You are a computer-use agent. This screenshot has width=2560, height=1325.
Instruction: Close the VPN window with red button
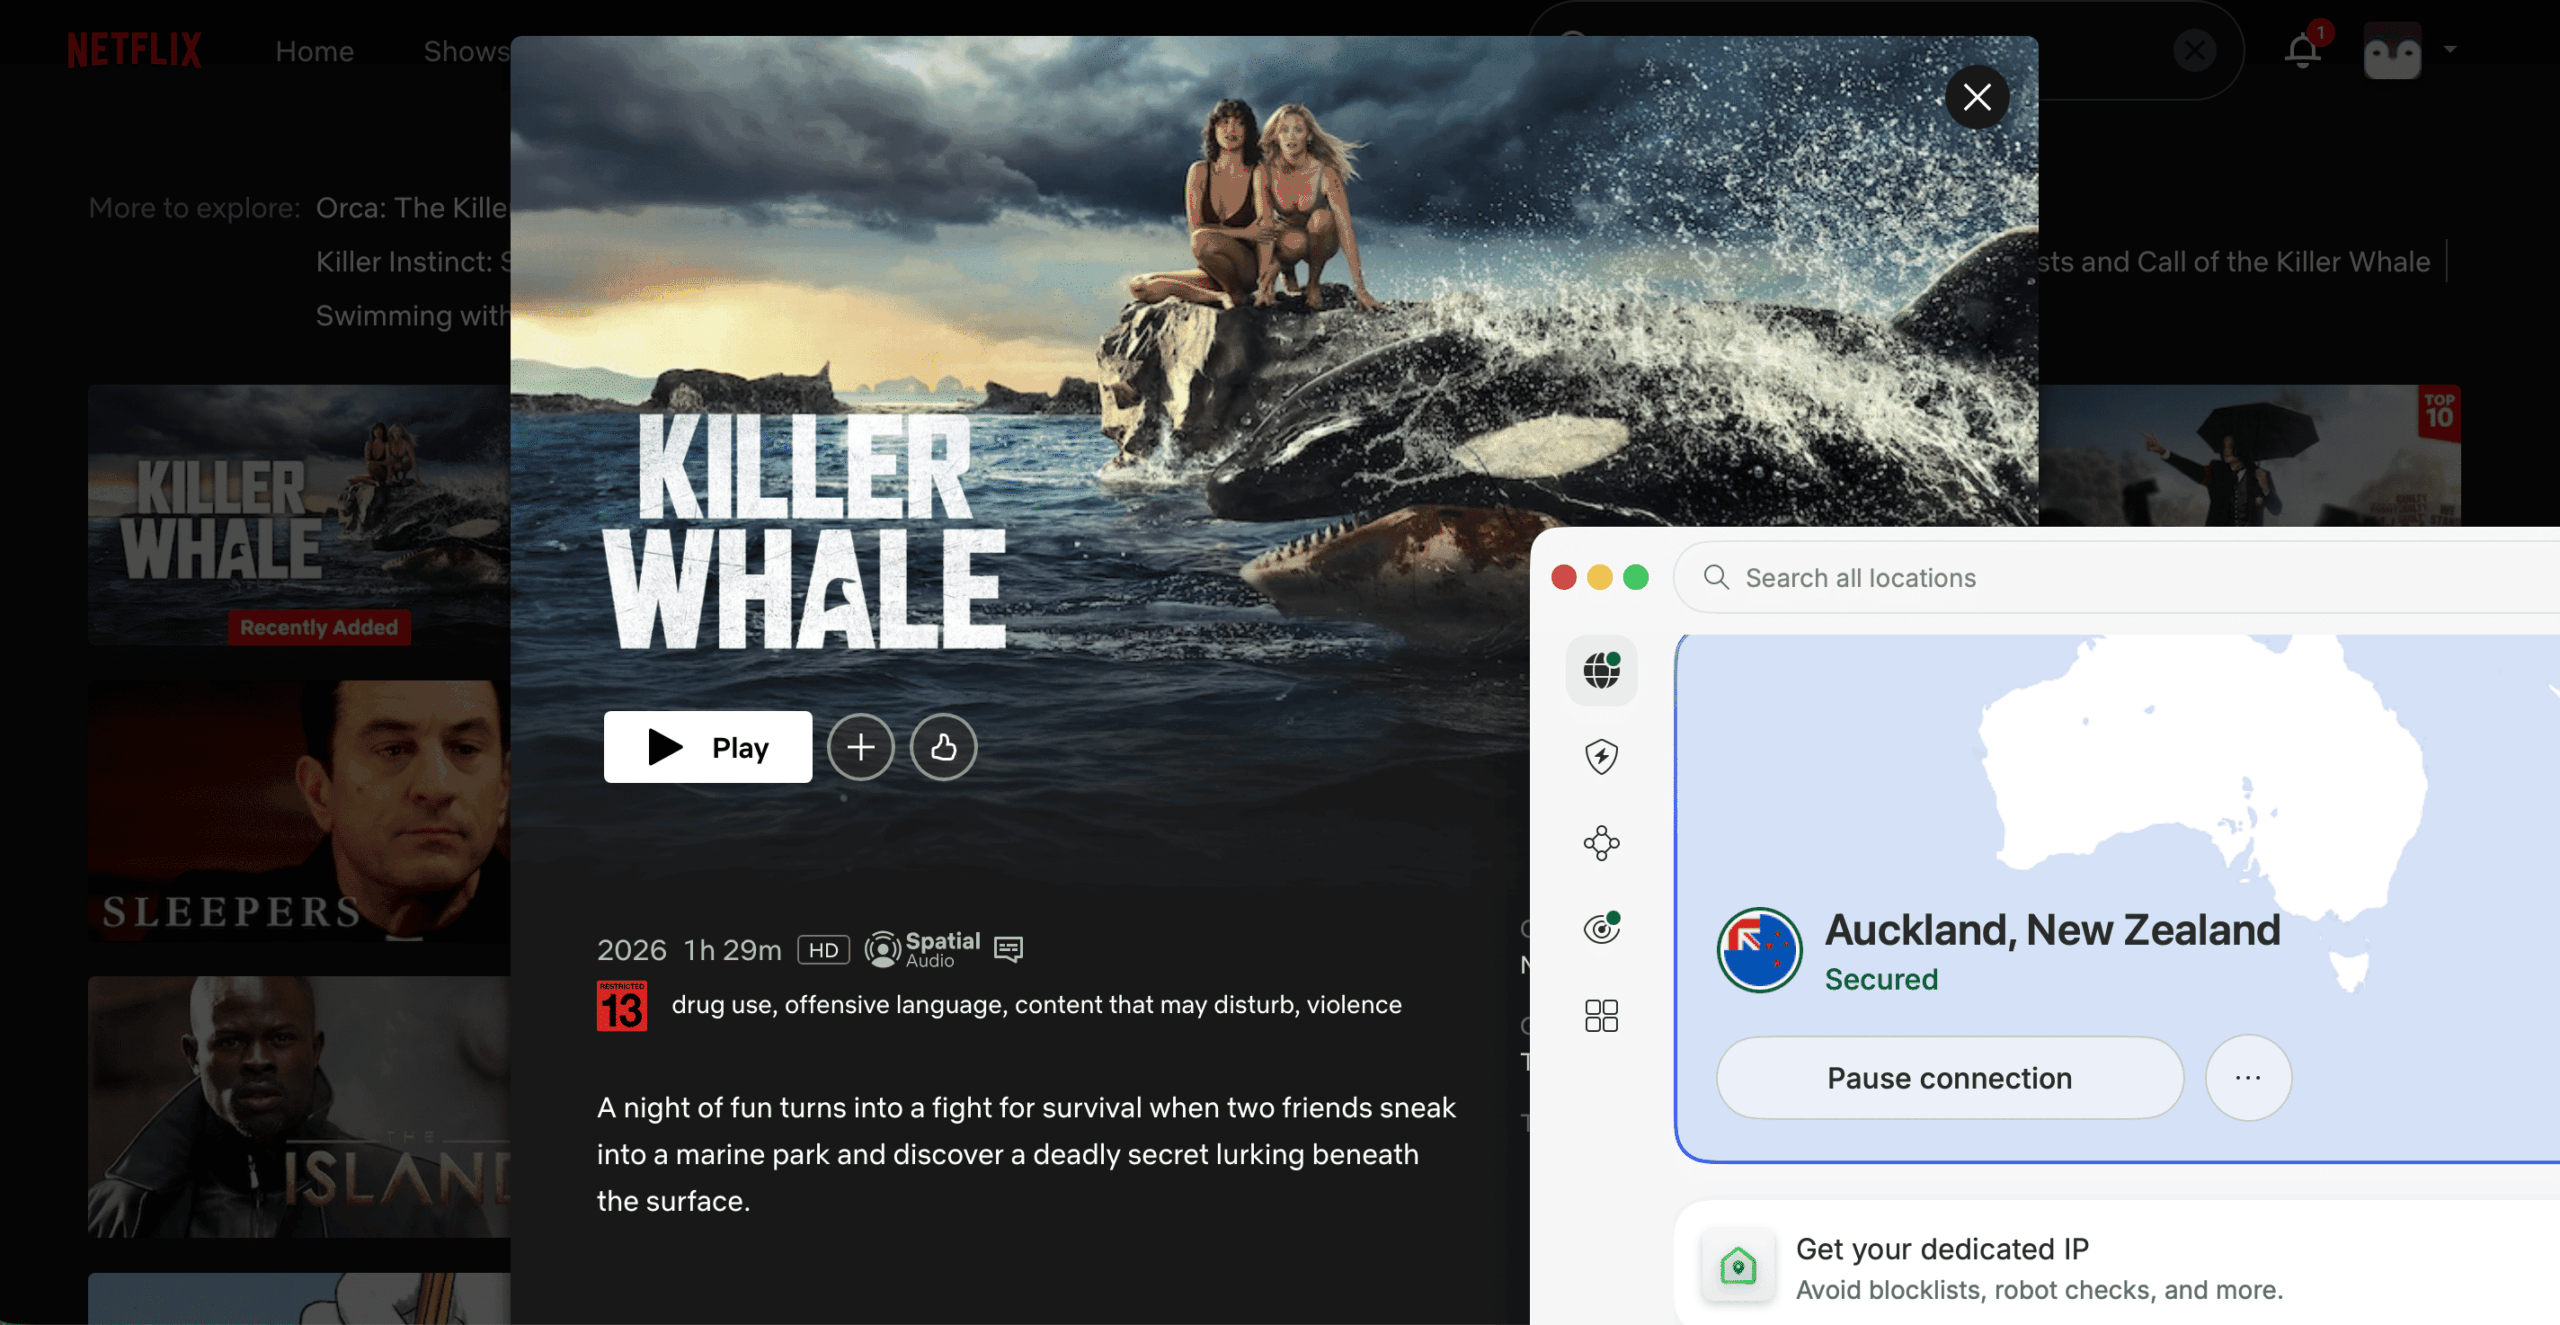[1564, 577]
